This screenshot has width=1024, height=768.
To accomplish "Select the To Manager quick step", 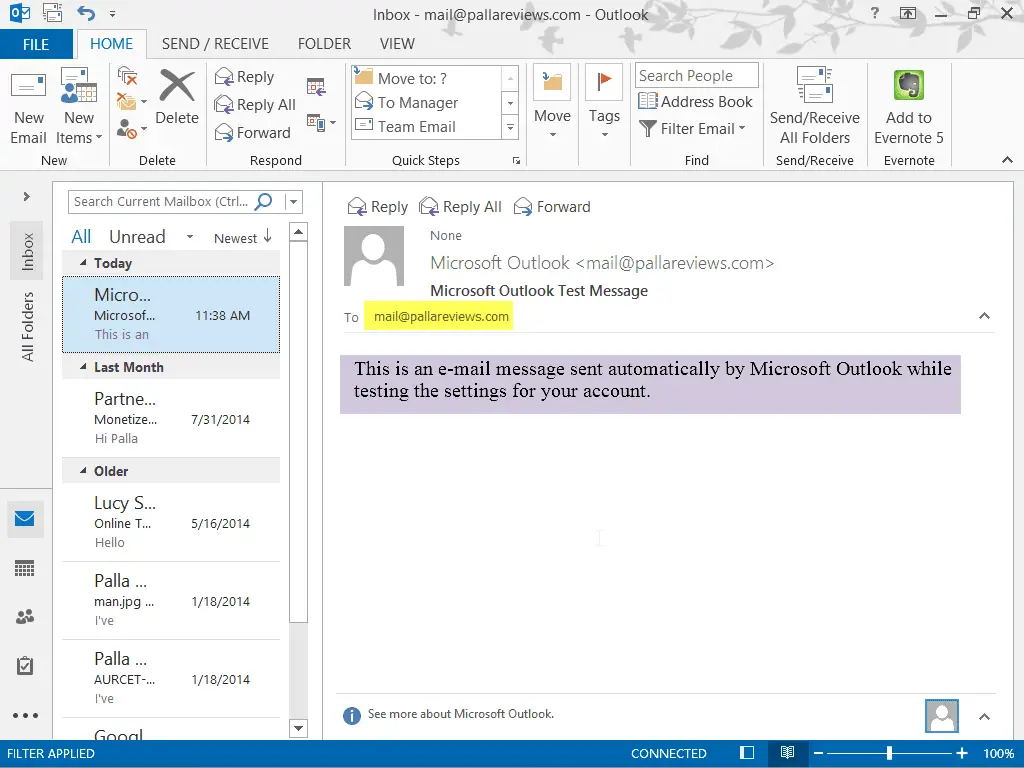I will click(x=427, y=103).
